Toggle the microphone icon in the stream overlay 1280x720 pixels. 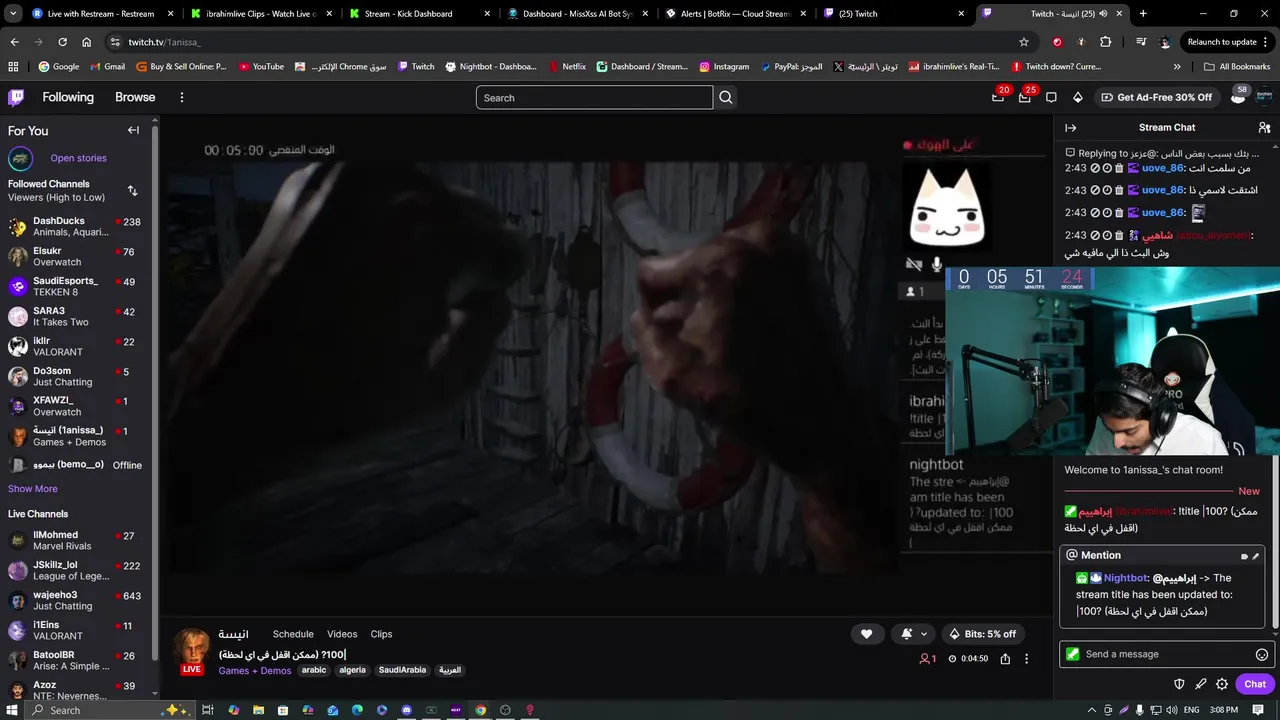pyautogui.click(x=937, y=265)
